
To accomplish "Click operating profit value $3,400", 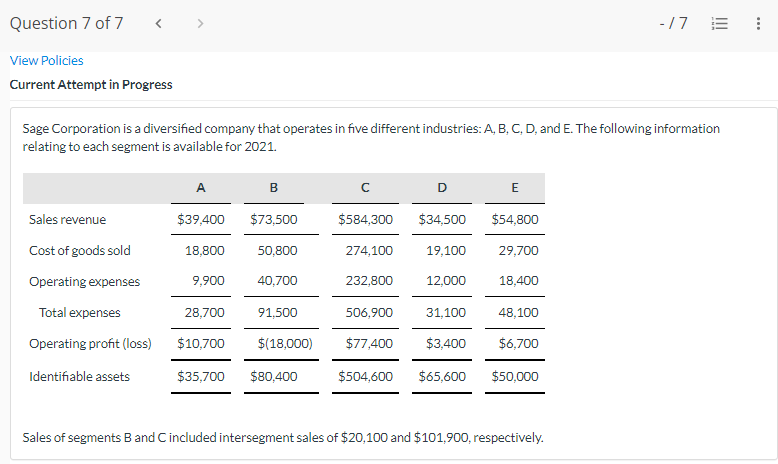I will coord(446,343).
